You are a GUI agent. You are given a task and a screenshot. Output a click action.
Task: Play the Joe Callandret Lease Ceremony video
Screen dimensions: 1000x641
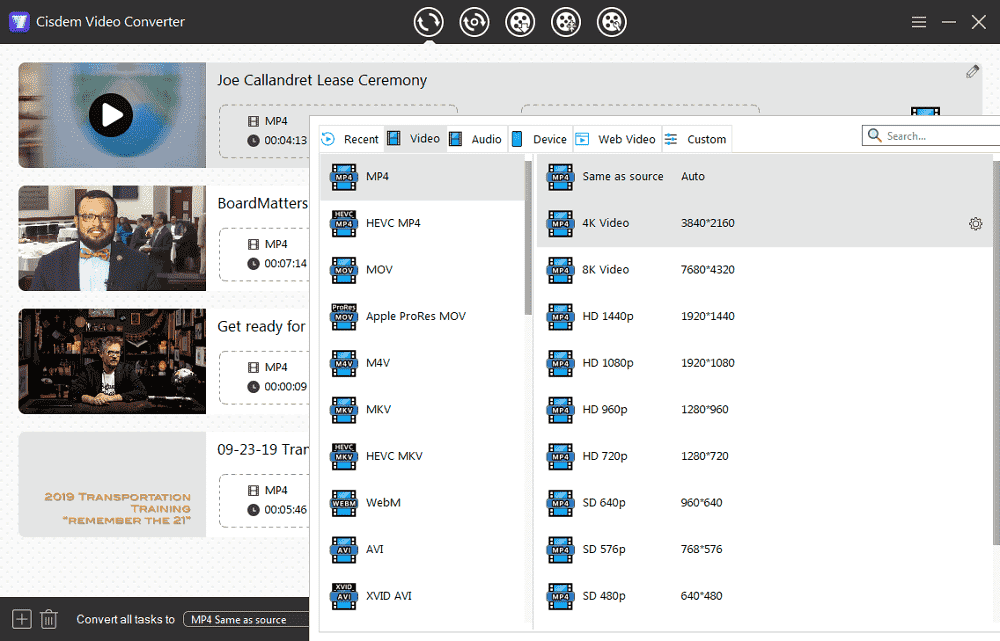pyautogui.click(x=111, y=115)
